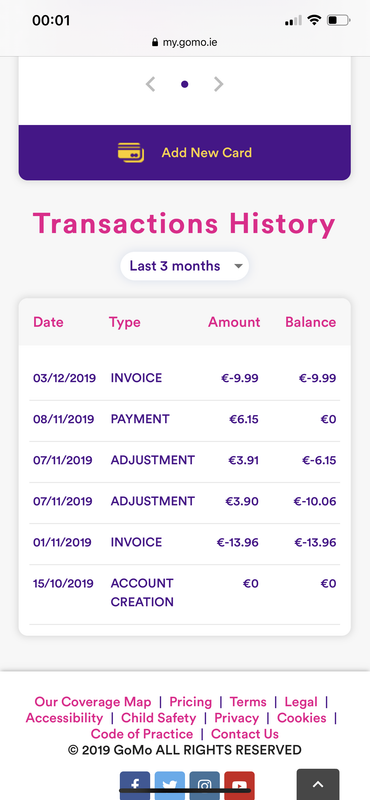The height and width of the screenshot is (800, 370).
Task: Open Our Coverage Map link
Action: 93,702
